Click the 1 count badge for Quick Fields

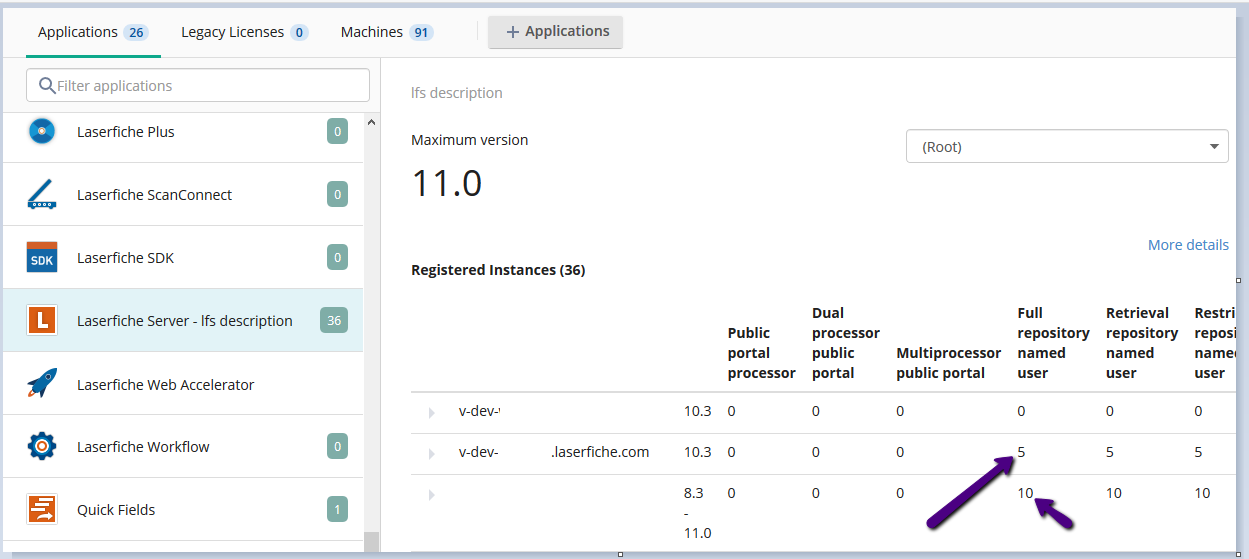337,510
